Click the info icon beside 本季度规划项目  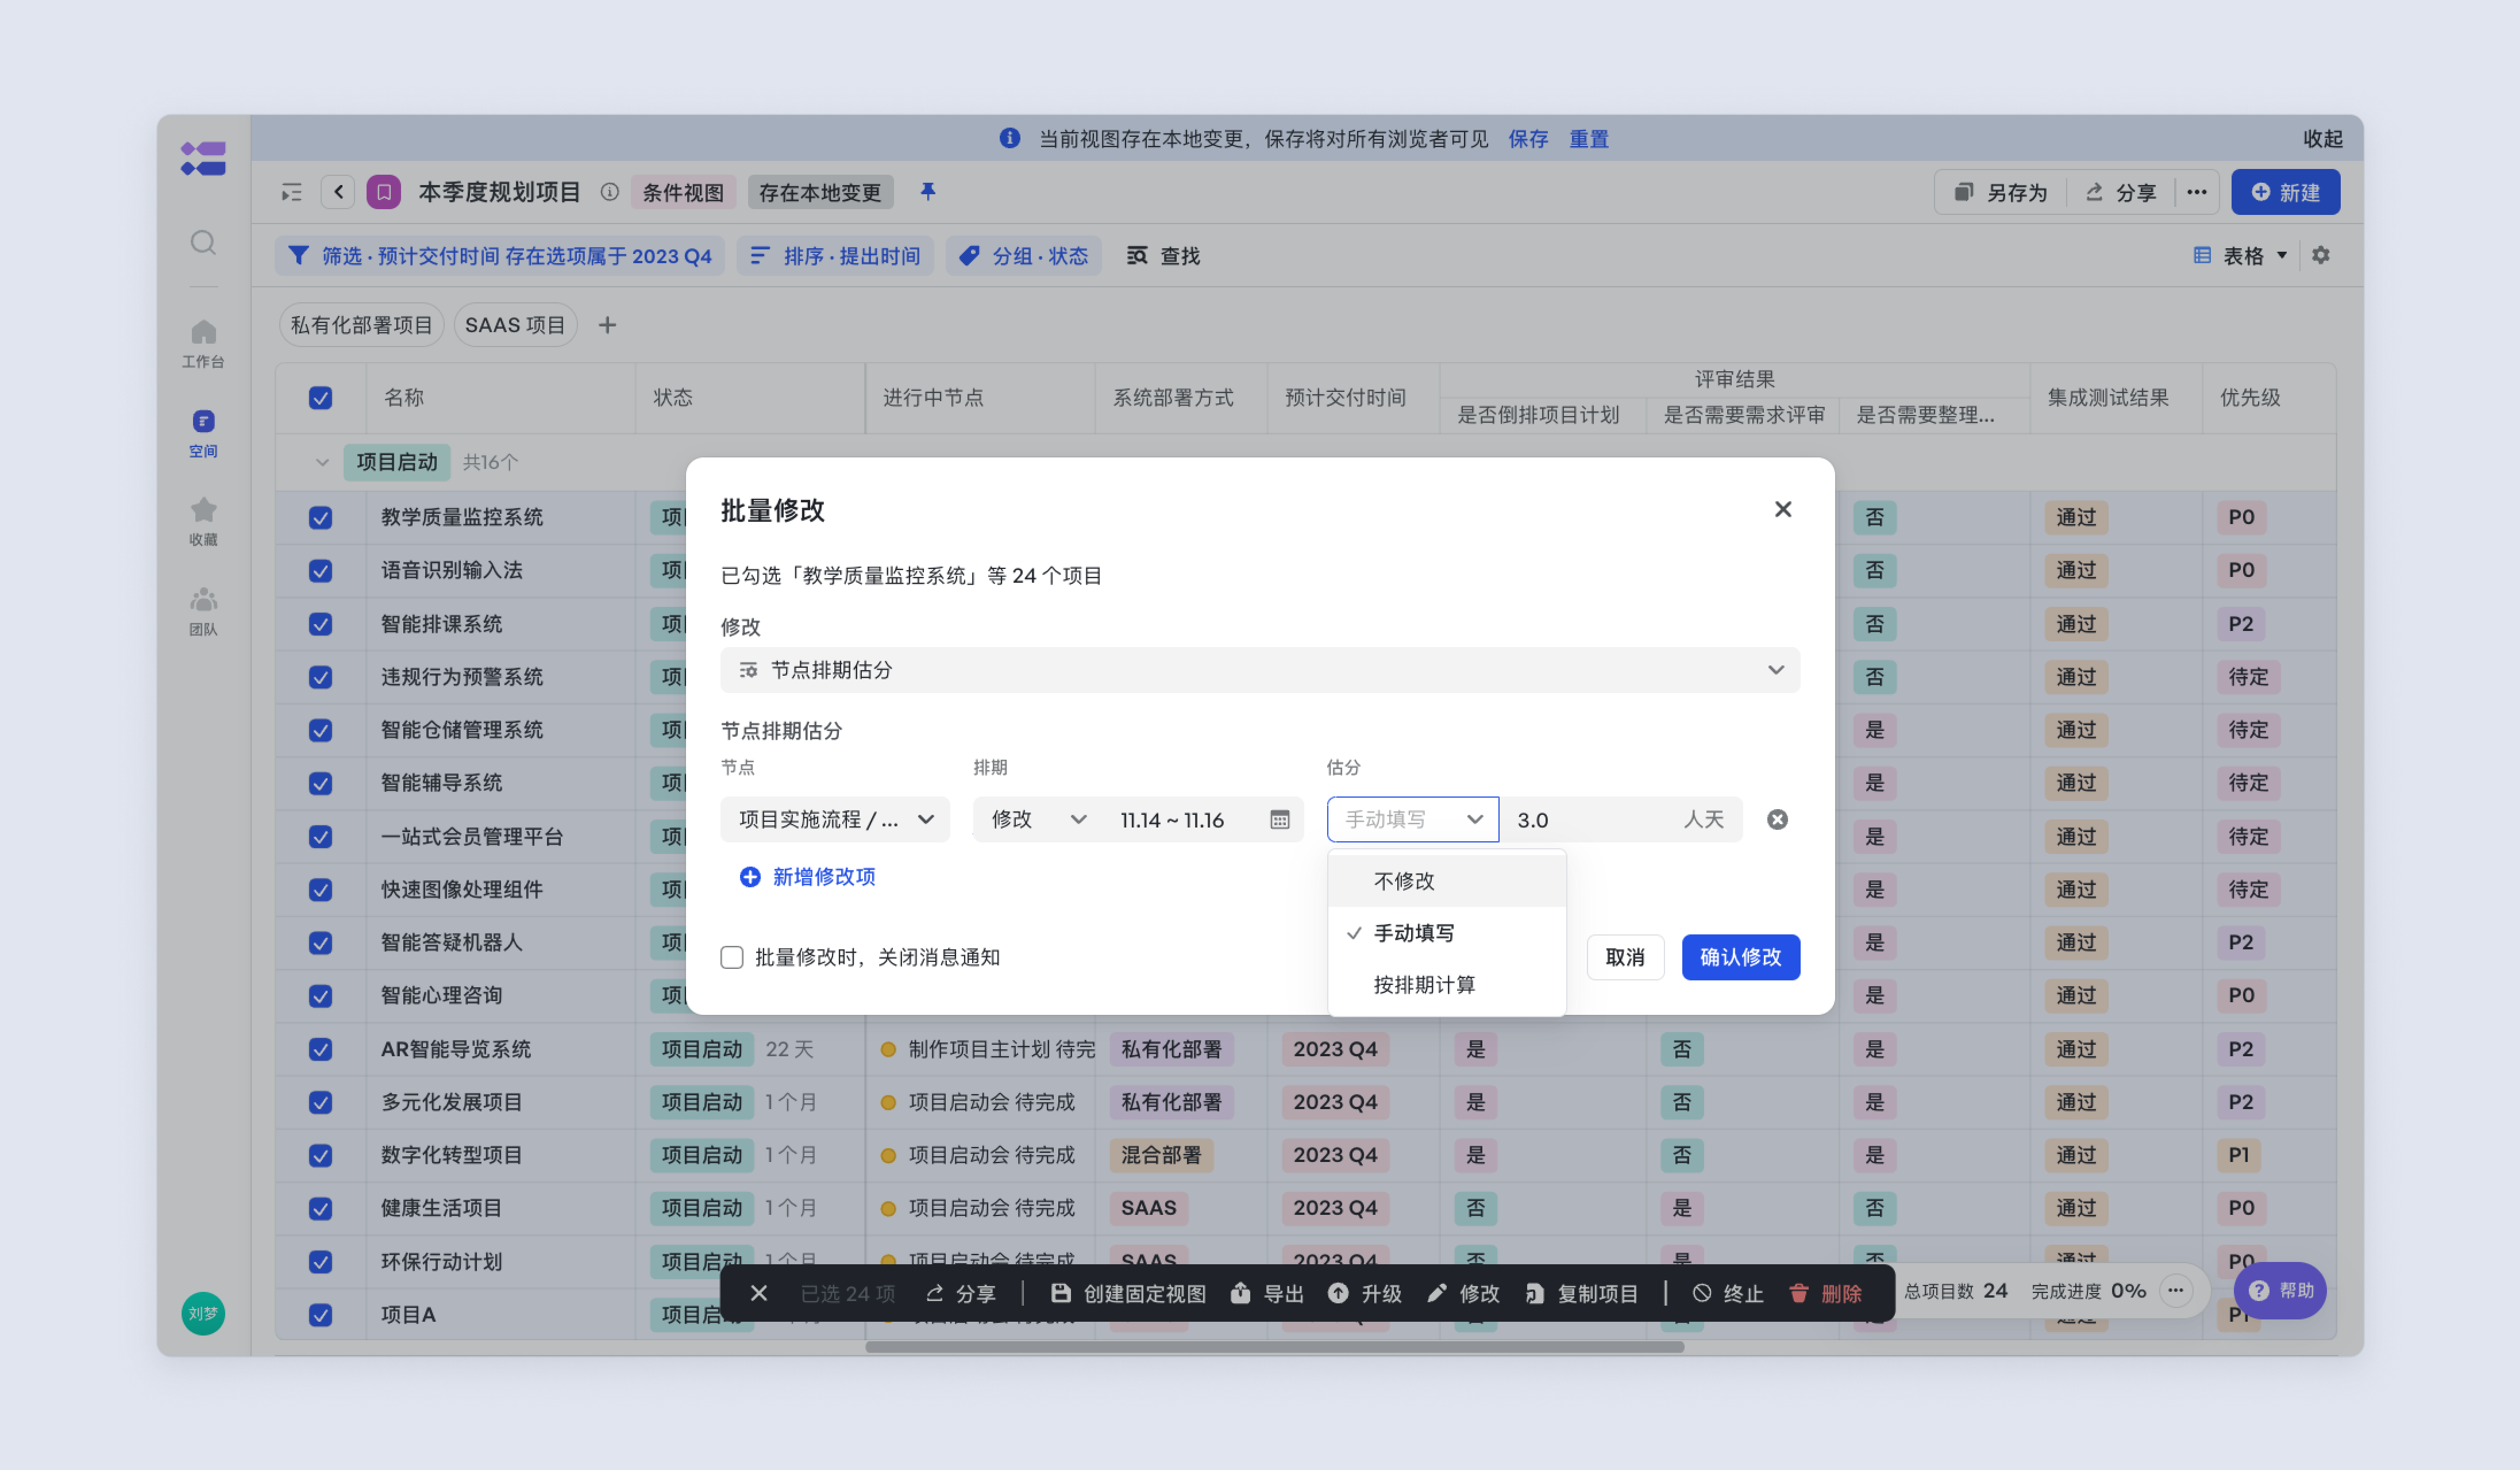609,192
